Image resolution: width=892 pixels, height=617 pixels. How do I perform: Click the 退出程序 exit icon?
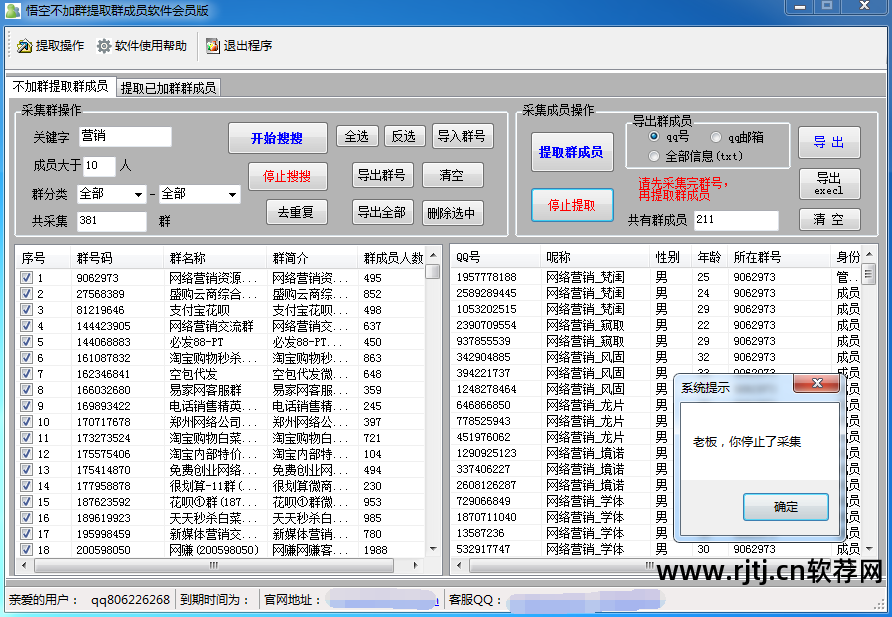(212, 45)
